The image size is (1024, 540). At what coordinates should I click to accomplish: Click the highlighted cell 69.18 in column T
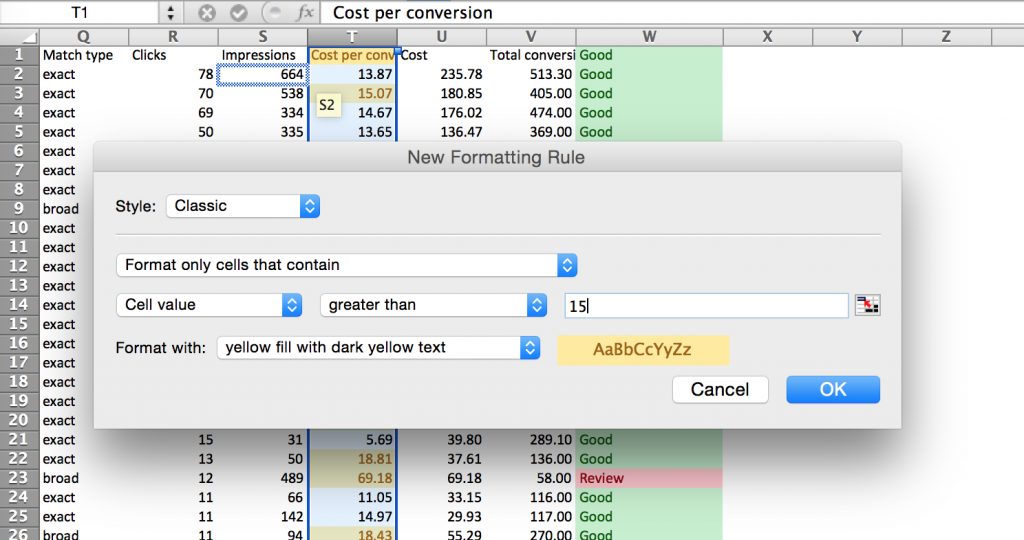353,478
